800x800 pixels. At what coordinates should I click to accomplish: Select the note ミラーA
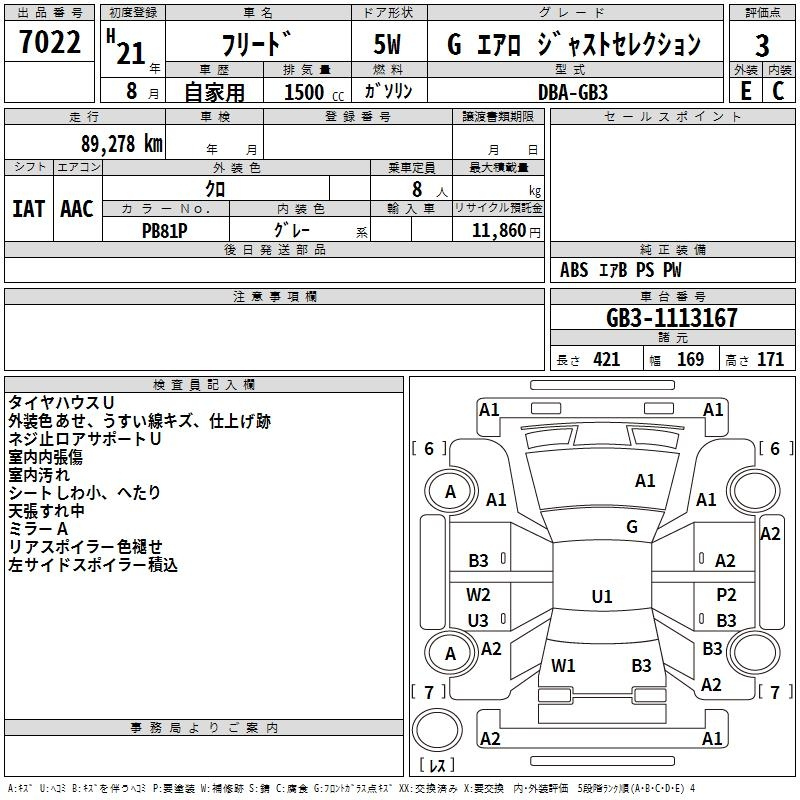pyautogui.click(x=38, y=529)
